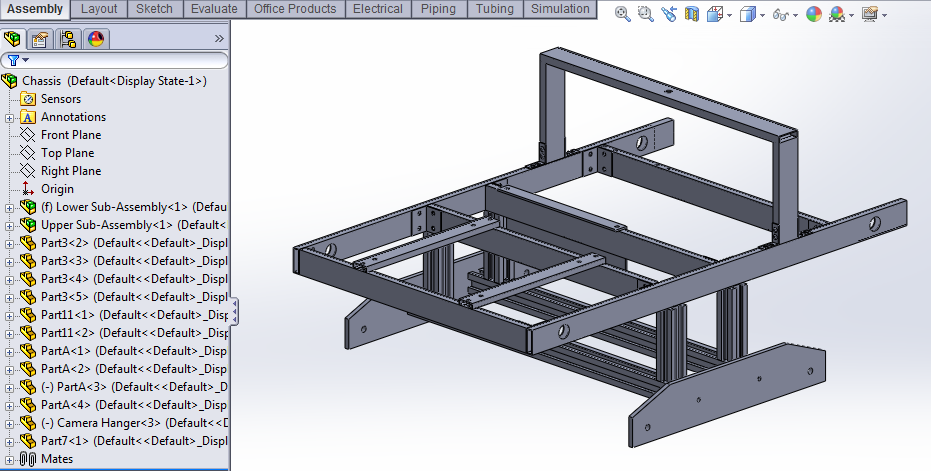Open the PropertyManager tab icon

click(40, 39)
